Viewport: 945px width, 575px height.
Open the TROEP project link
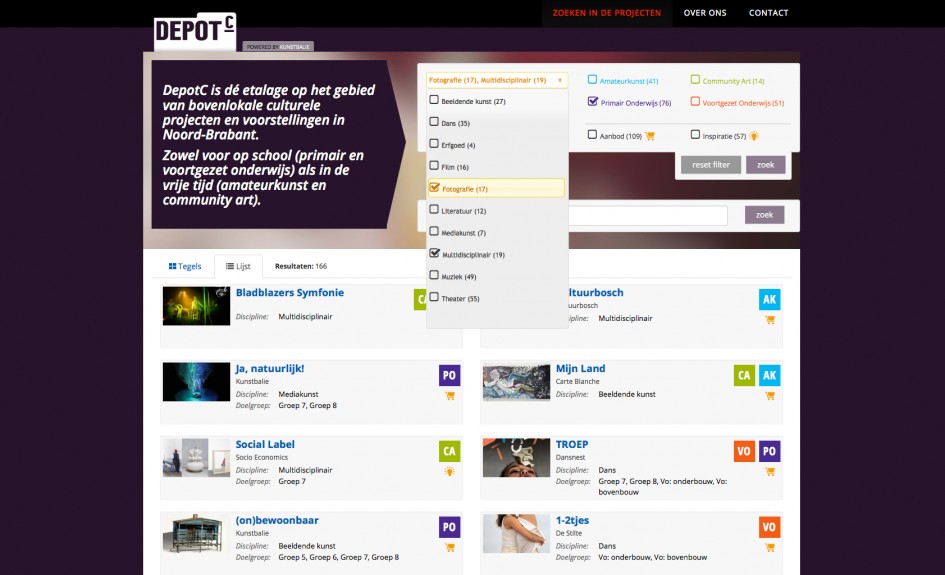point(571,445)
